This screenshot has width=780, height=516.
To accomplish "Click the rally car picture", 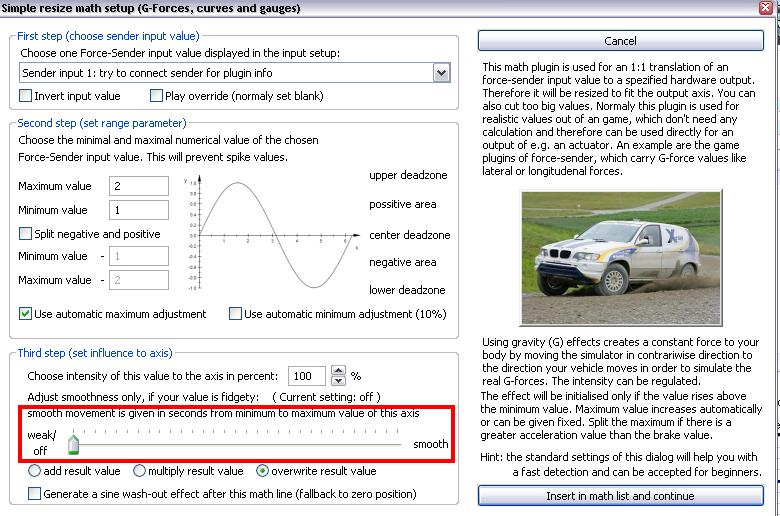I will click(x=621, y=258).
